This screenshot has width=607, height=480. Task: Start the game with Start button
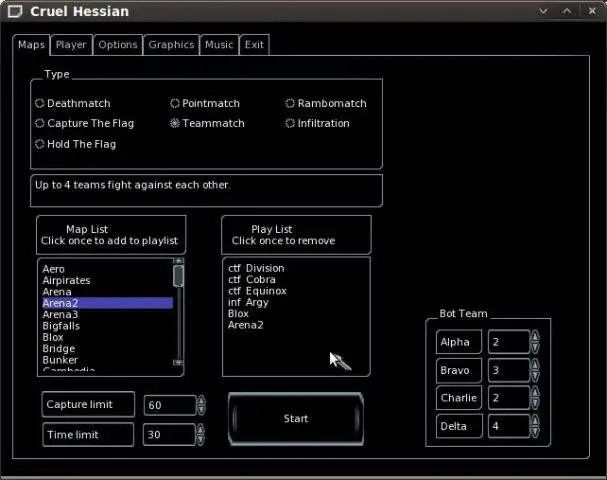[x=296, y=419]
